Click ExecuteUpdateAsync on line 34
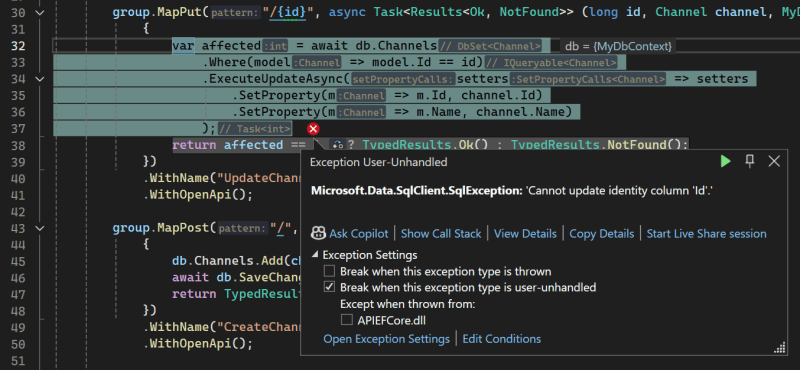 (x=276, y=79)
